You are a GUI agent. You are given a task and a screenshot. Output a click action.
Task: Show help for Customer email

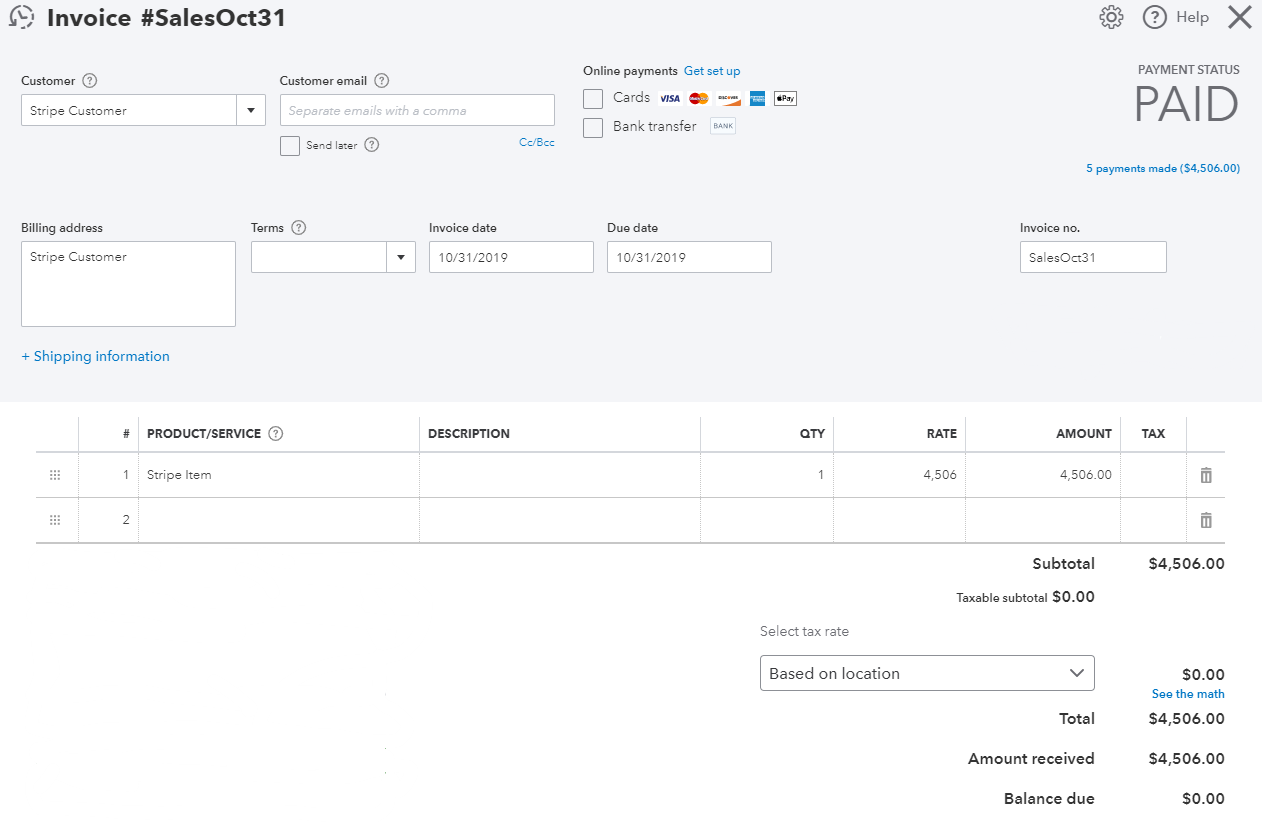(x=381, y=81)
